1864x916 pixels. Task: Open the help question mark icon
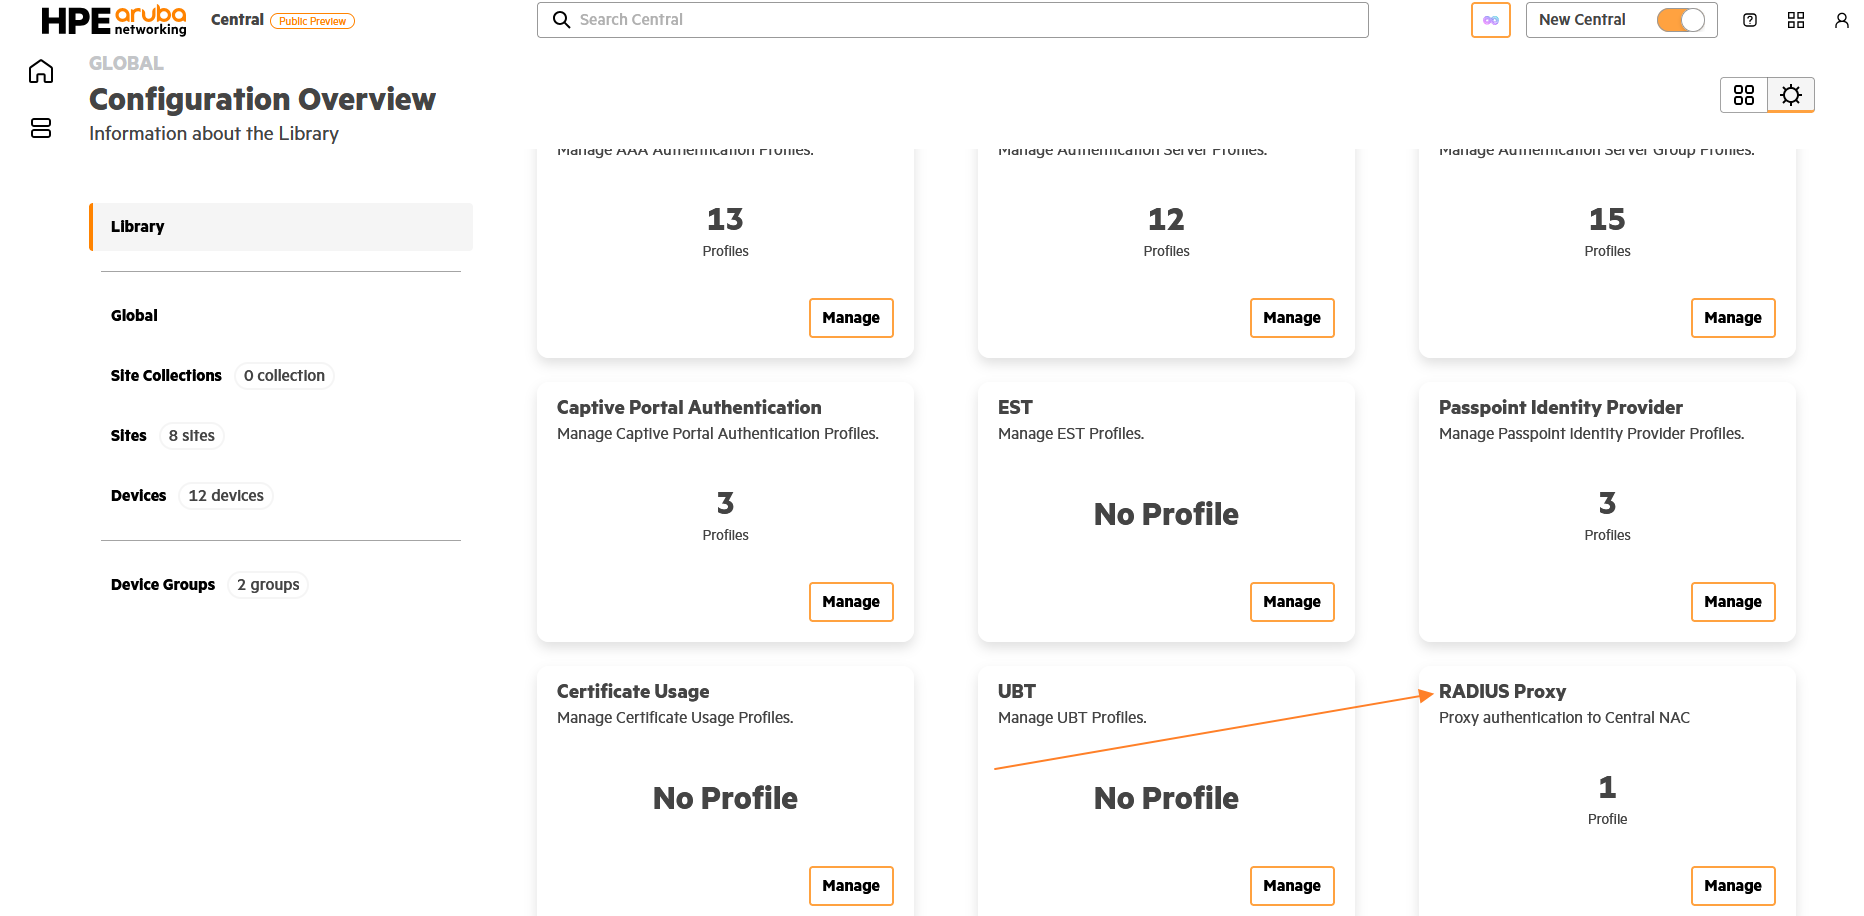click(x=1750, y=20)
